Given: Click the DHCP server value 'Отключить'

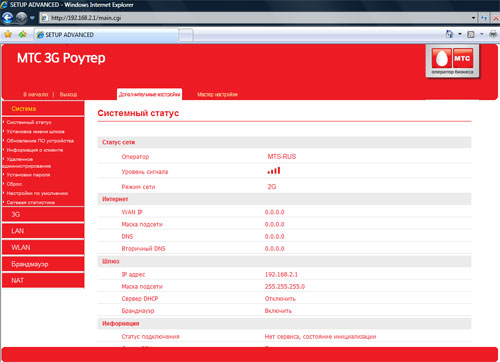Looking at the screenshot, I should coord(280,299).
